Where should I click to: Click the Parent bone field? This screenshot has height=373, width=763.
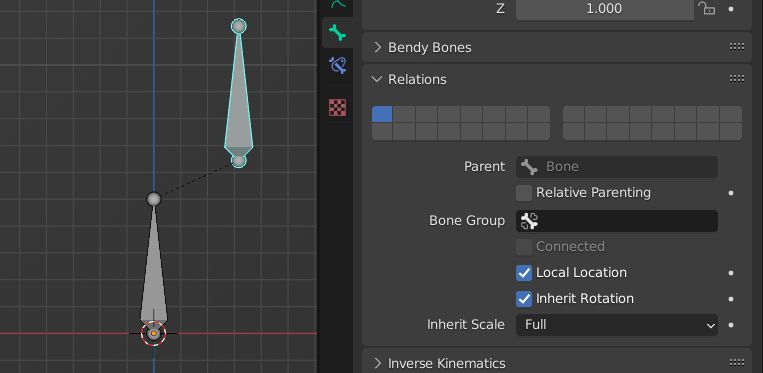click(617, 167)
